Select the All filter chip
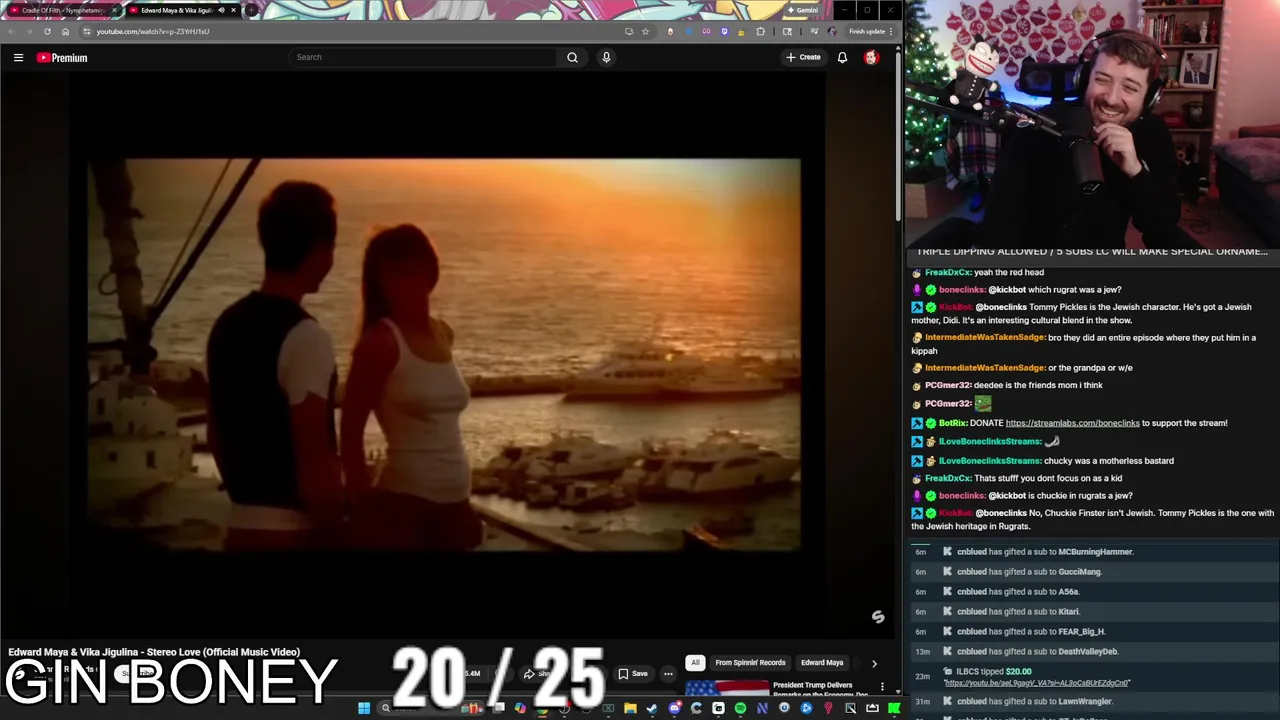The width and height of the screenshot is (1280, 720). [x=695, y=662]
